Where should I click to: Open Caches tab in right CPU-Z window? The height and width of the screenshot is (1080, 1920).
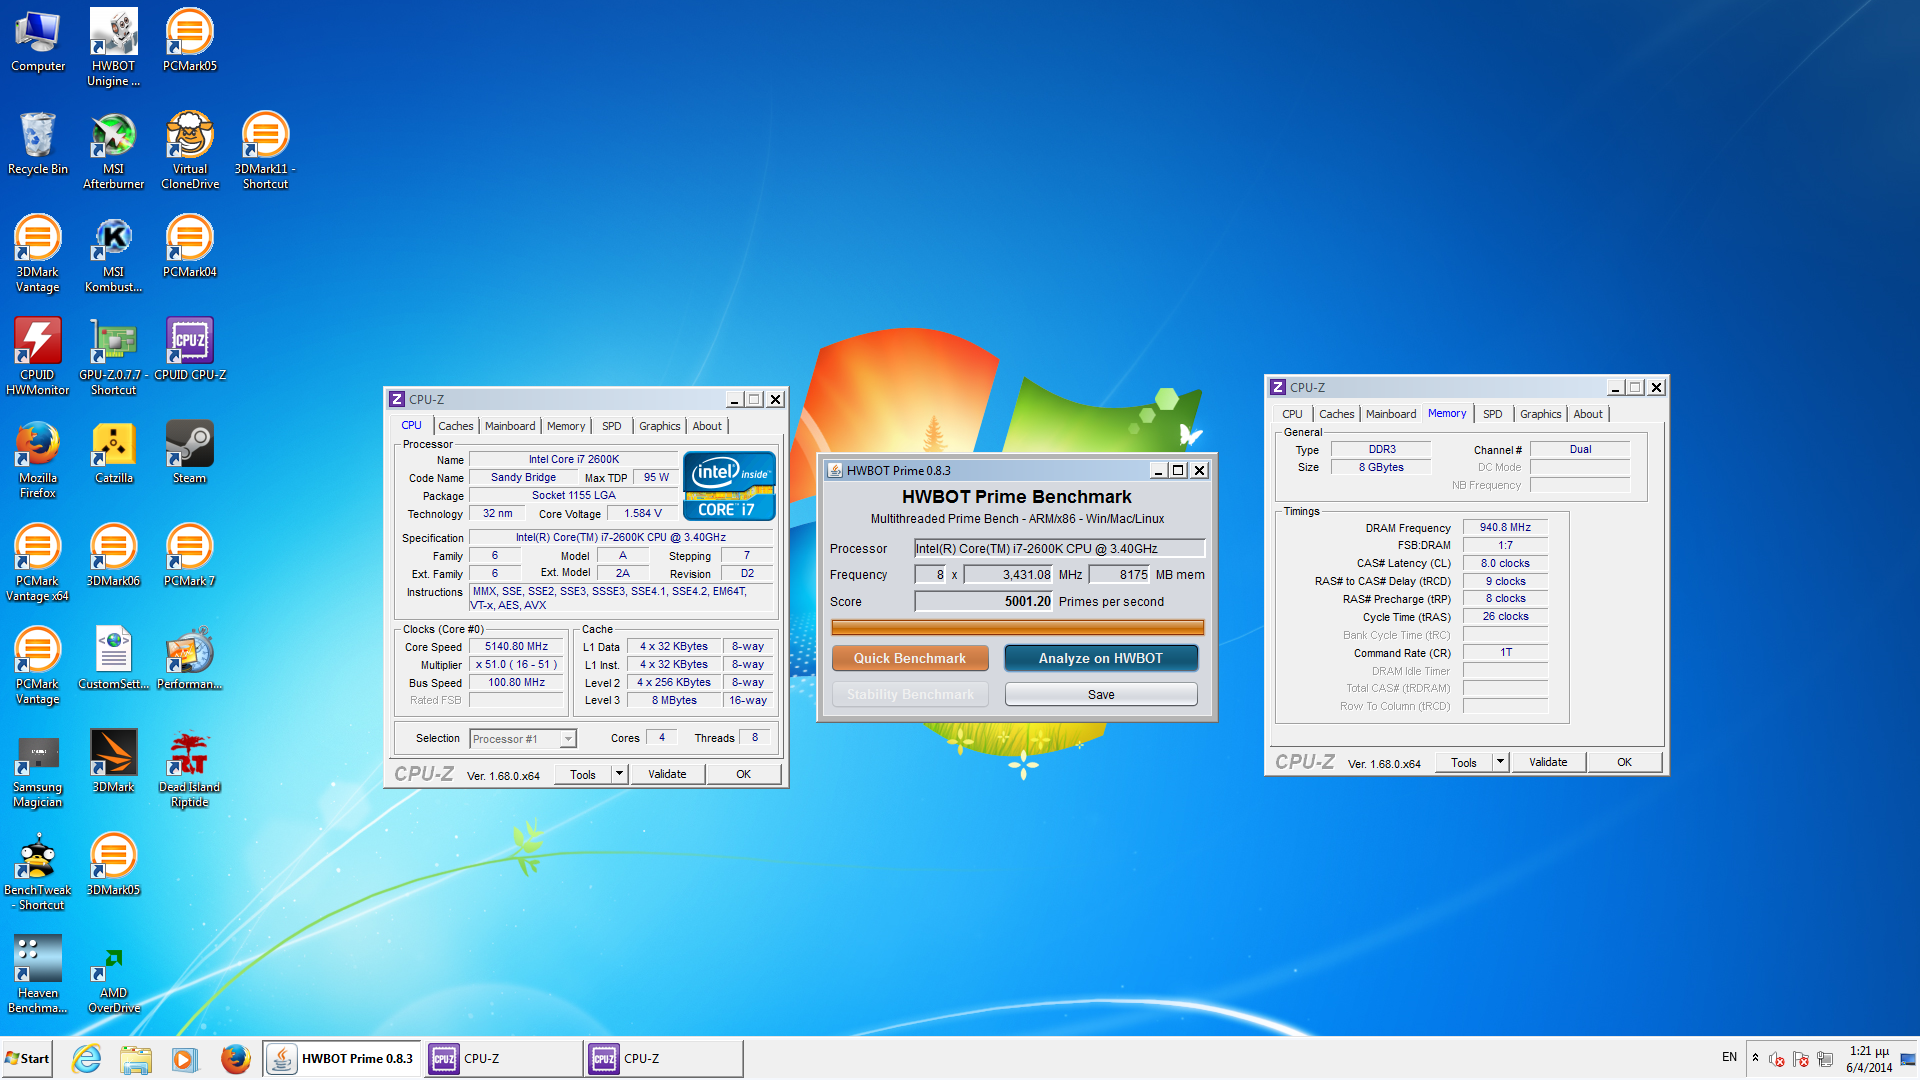(1337, 414)
